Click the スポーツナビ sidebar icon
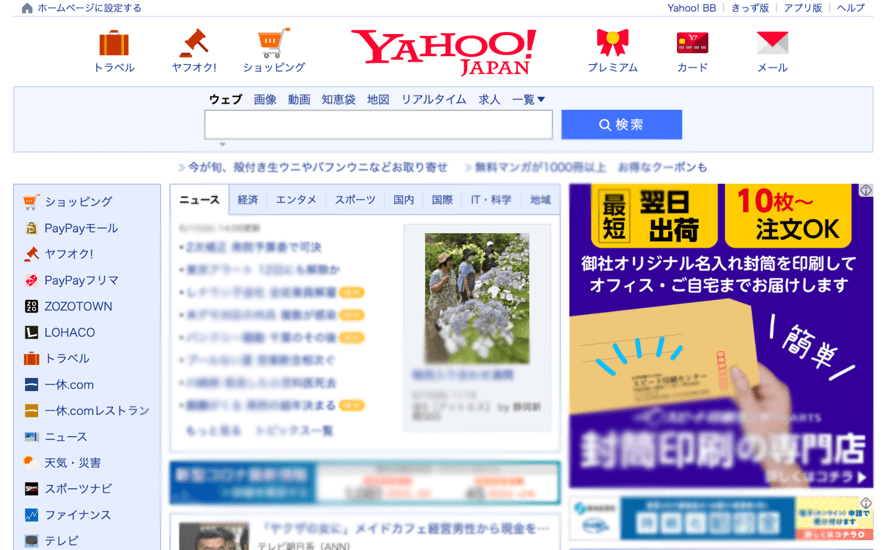Viewport: 883px width, 550px height. pyautogui.click(x=31, y=489)
